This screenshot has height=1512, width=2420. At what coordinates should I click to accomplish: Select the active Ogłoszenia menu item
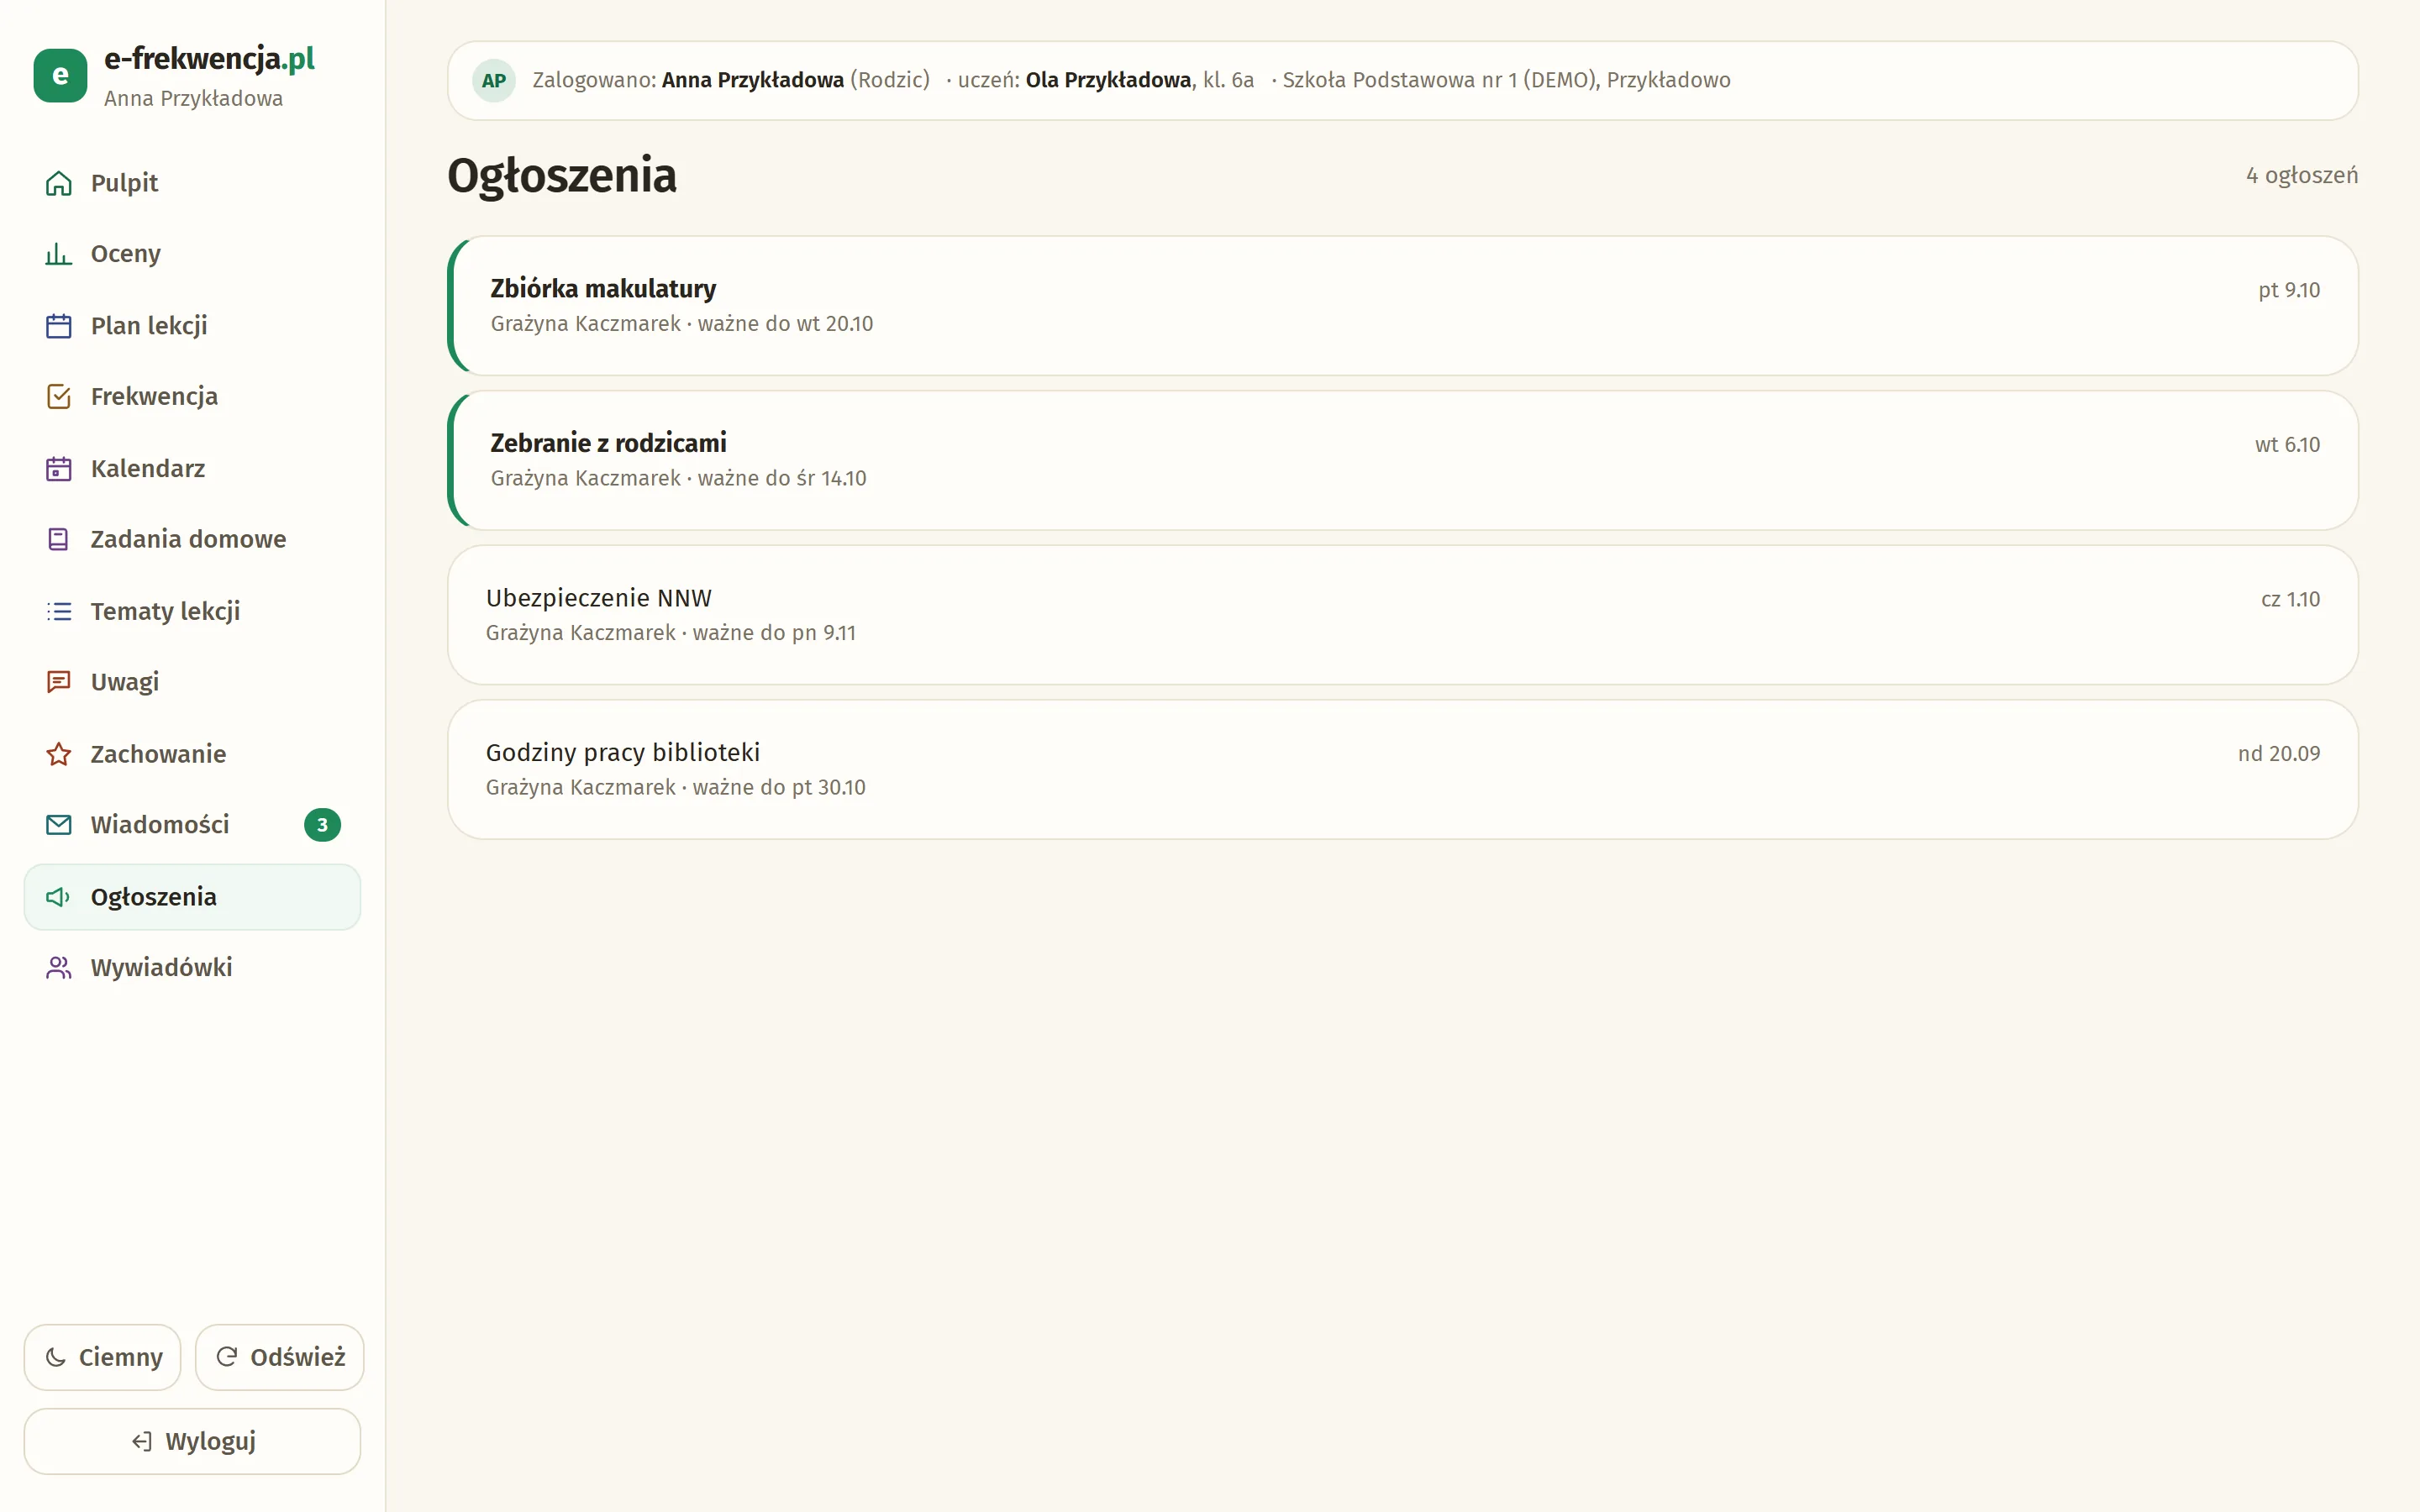tap(192, 897)
